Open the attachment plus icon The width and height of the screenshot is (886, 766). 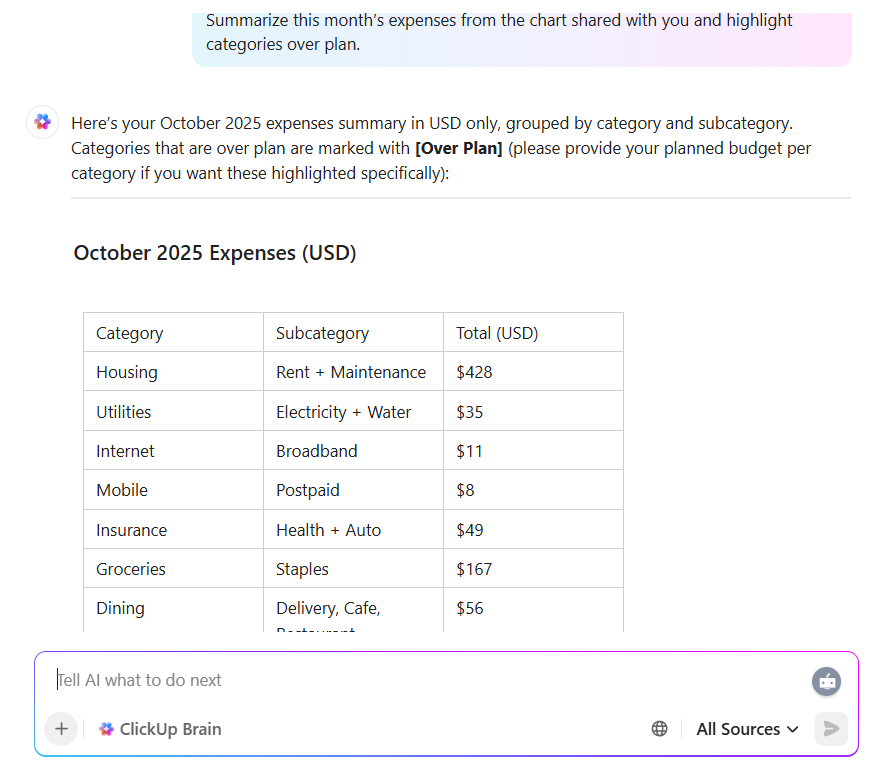(61, 729)
